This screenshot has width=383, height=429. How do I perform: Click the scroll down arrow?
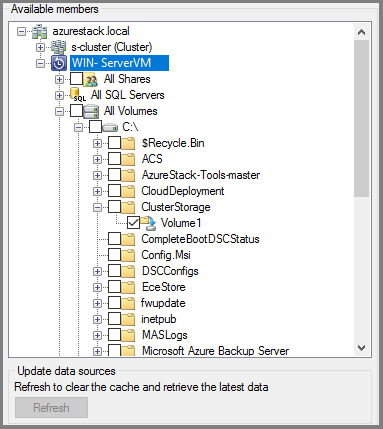[361, 348]
